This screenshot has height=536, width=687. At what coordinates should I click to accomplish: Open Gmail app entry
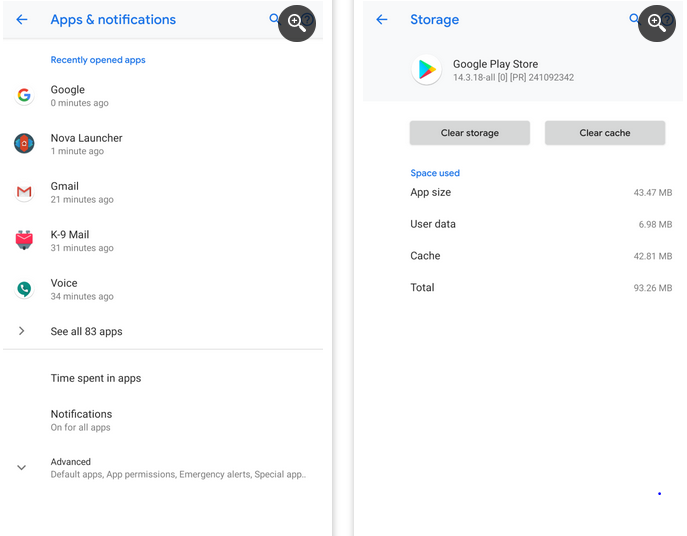tap(163, 192)
